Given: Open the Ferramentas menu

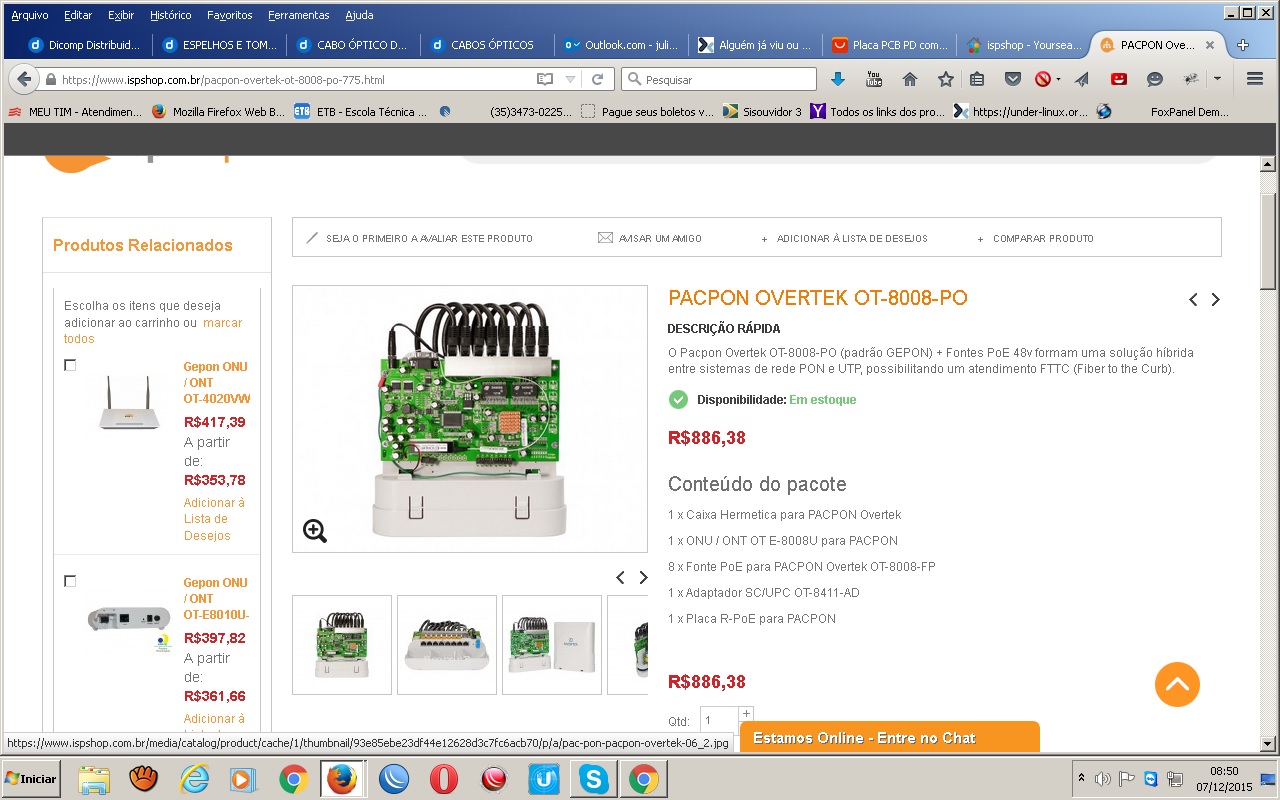Looking at the screenshot, I should [299, 15].
